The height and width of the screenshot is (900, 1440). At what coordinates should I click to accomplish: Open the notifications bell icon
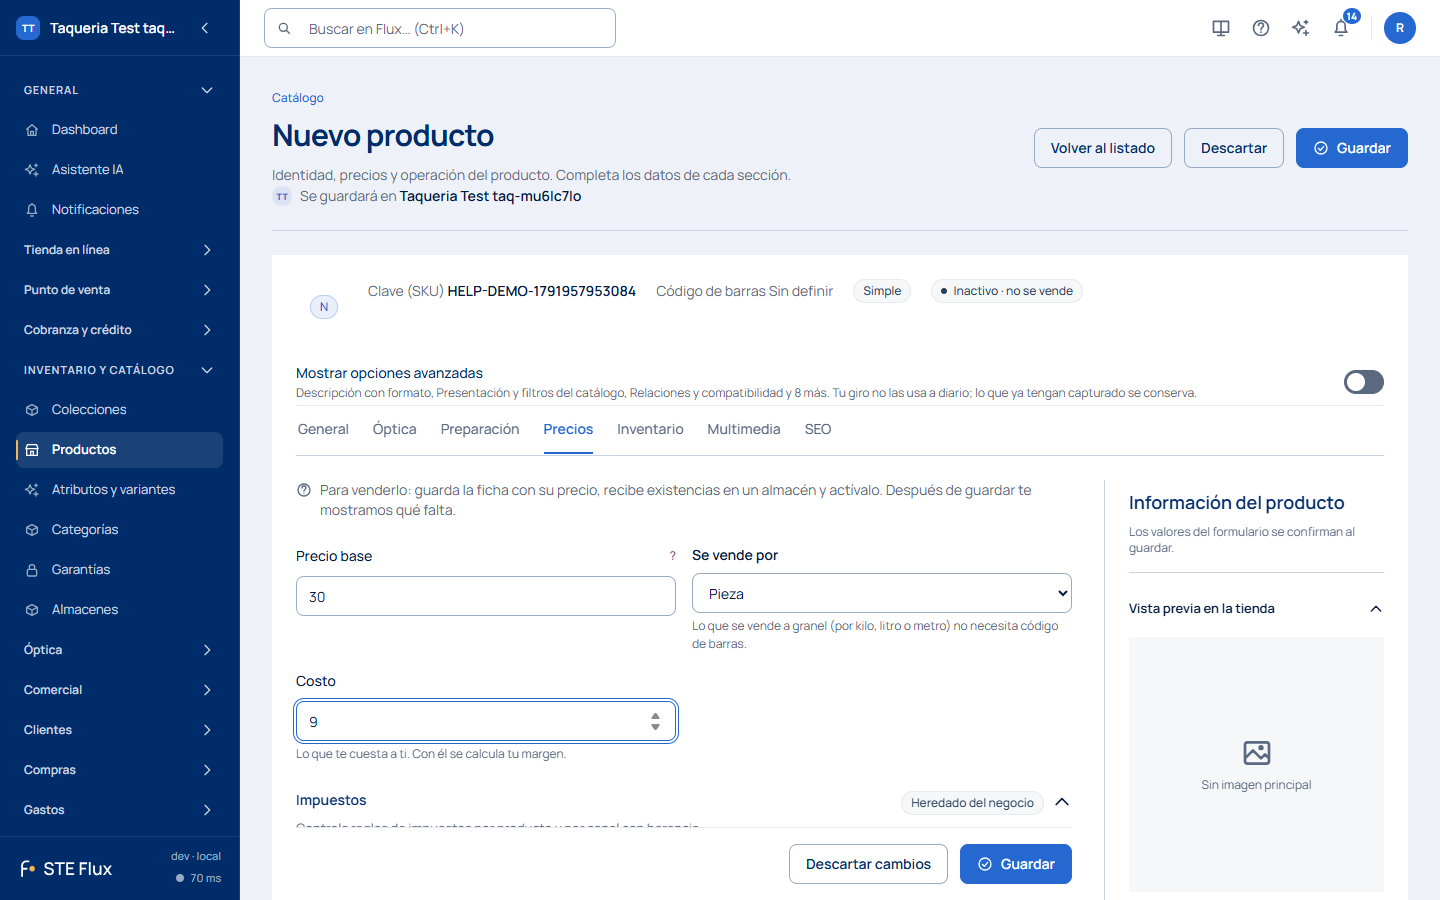coord(1341,28)
